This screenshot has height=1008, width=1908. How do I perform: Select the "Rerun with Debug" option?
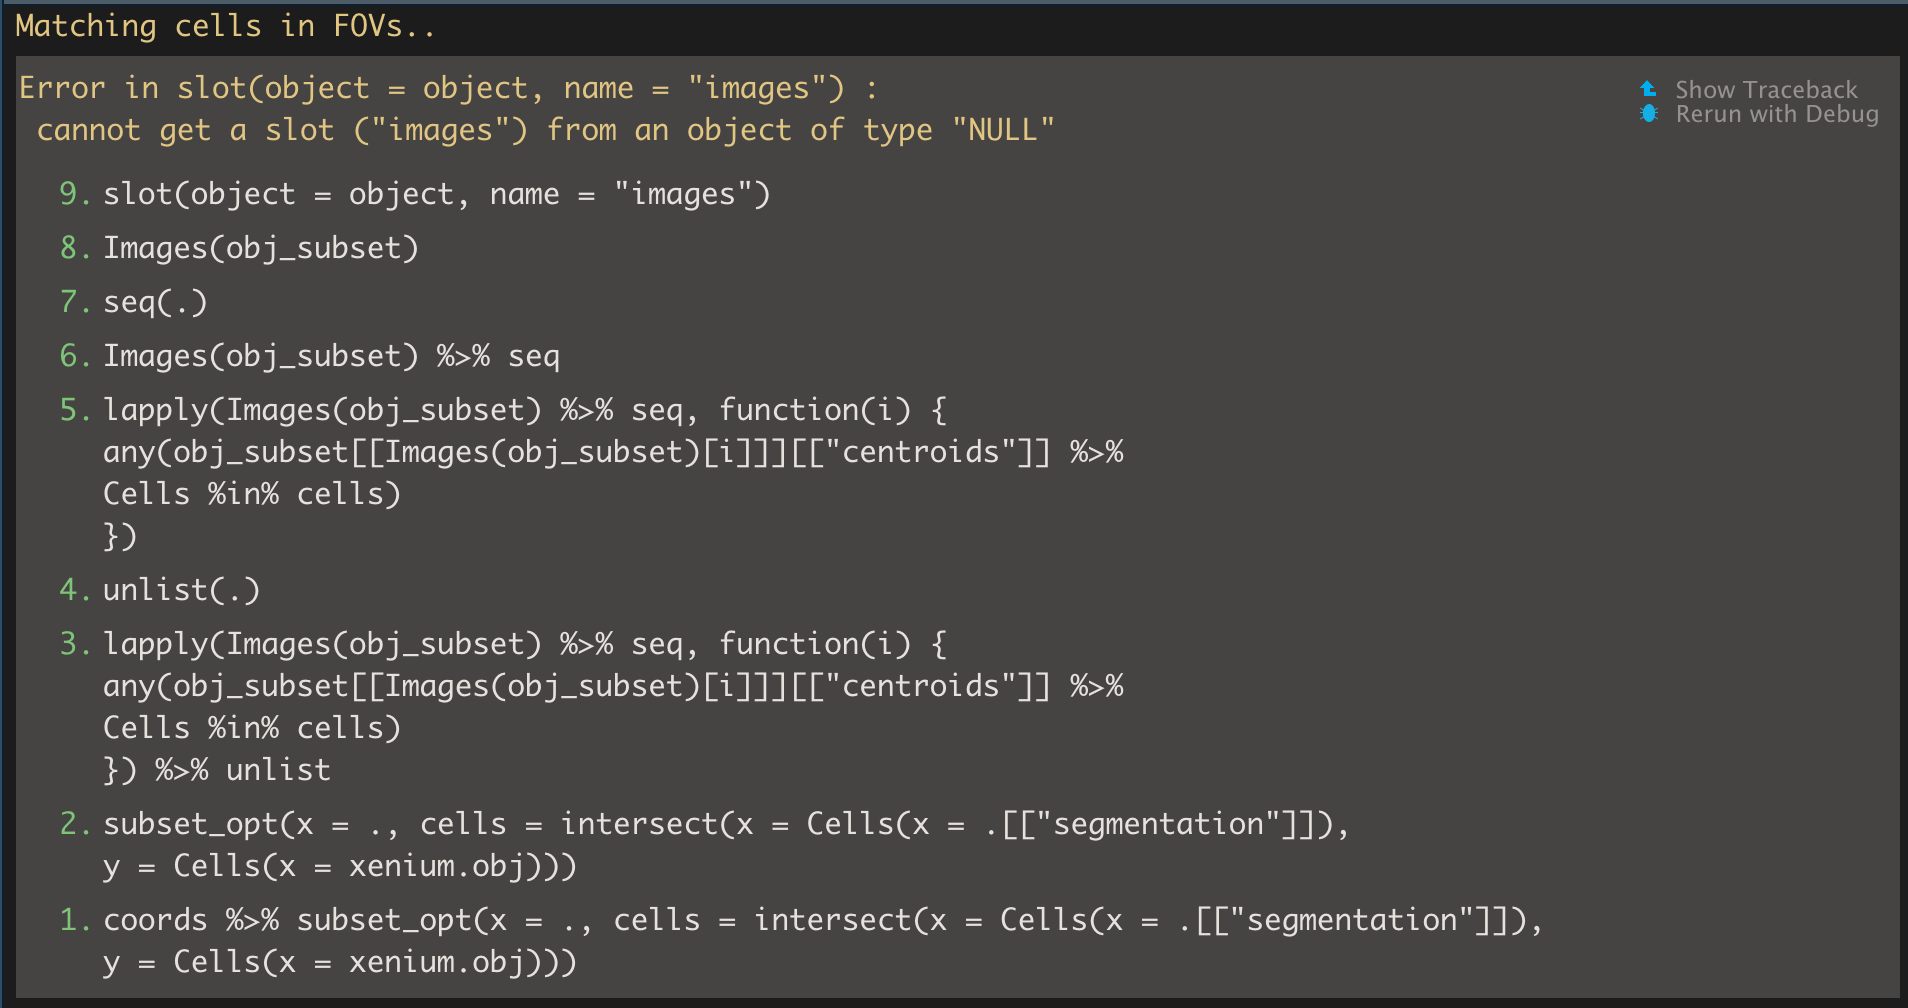[x=1778, y=114]
